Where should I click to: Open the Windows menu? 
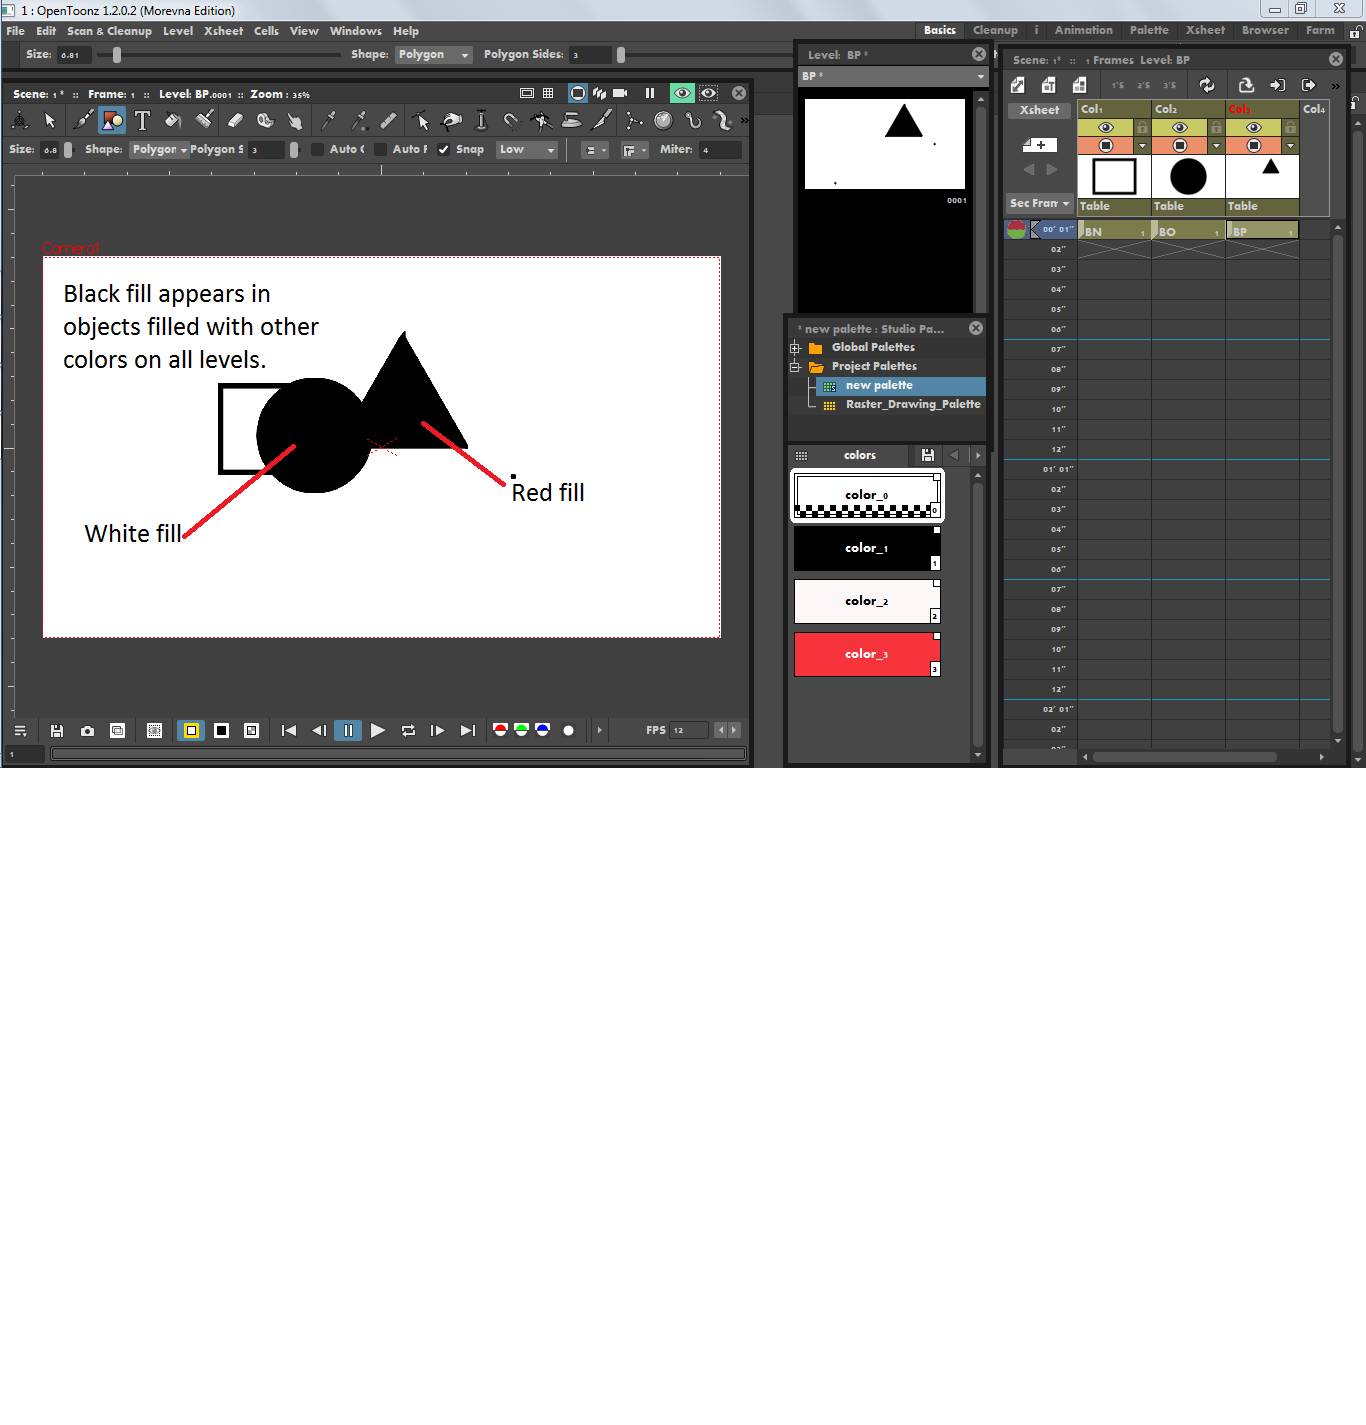coord(355,31)
